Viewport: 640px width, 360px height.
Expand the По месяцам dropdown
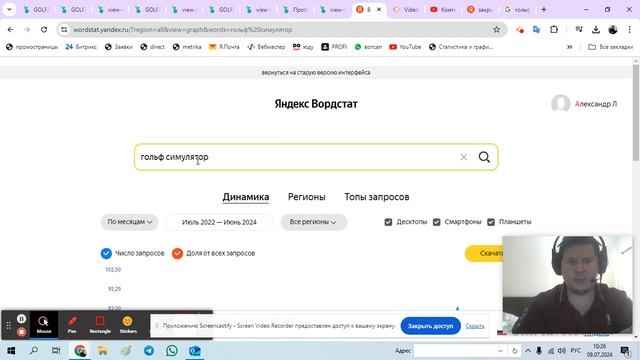tap(129, 222)
